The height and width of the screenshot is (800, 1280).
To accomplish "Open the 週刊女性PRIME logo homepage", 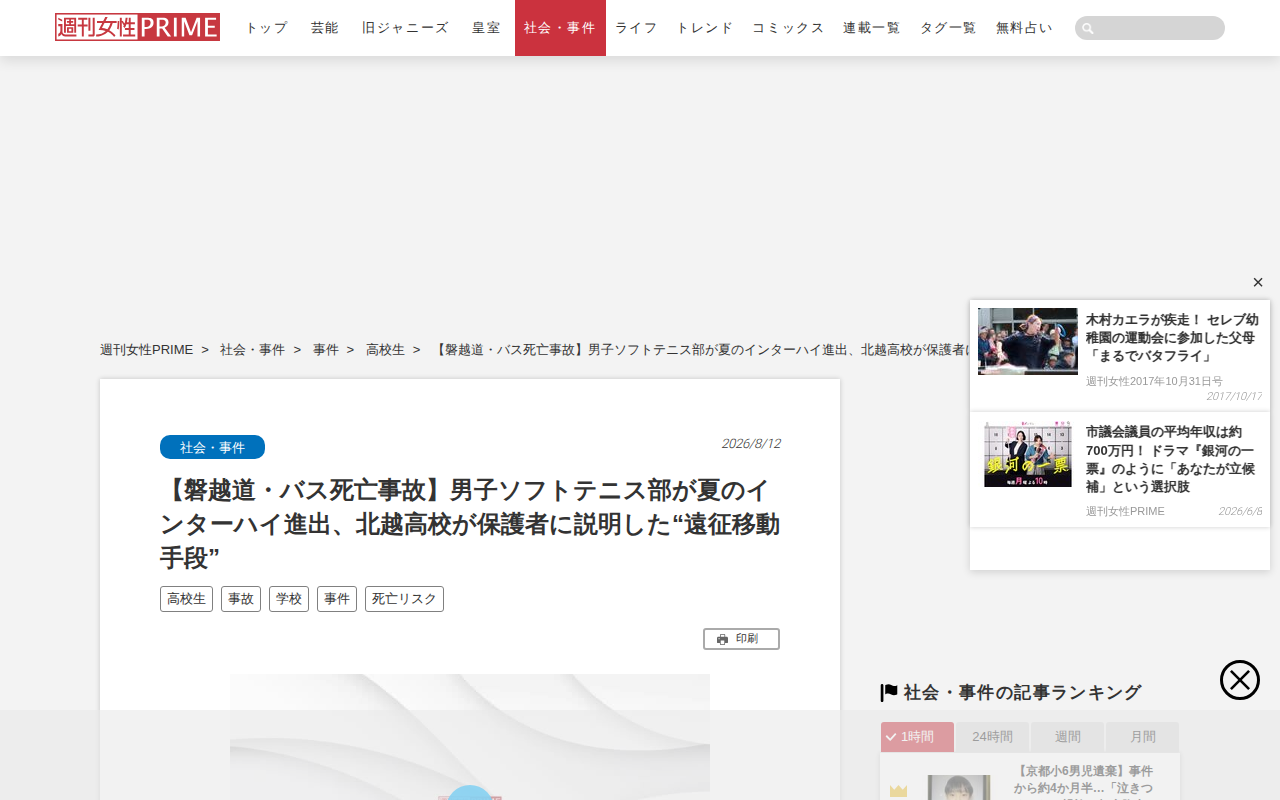I will point(137,27).
